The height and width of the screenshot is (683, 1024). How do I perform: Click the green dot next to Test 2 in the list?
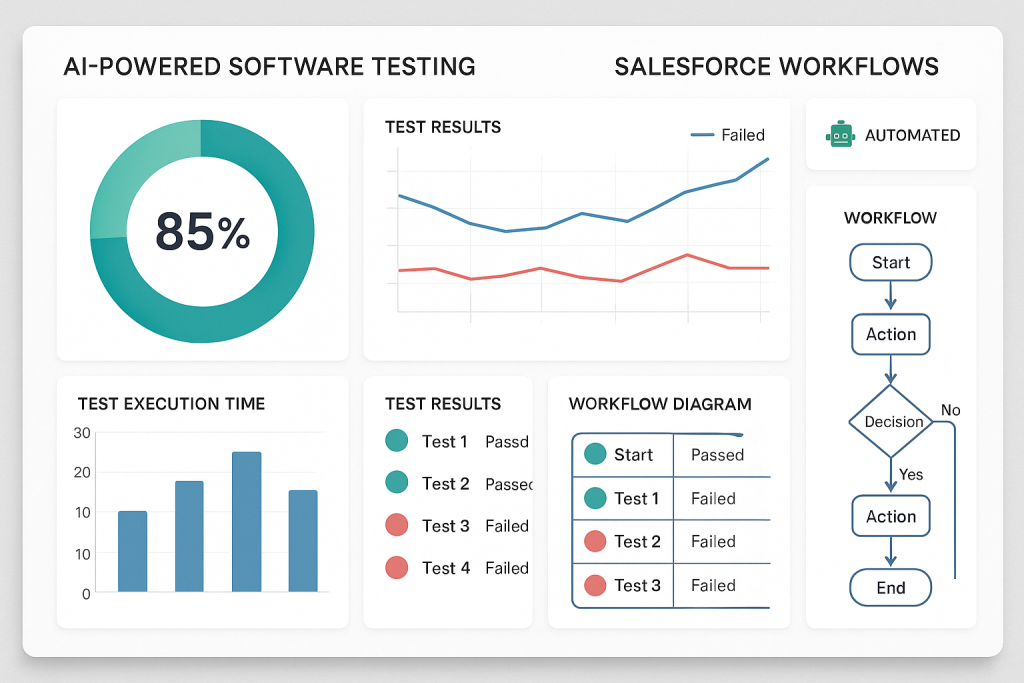tap(396, 483)
